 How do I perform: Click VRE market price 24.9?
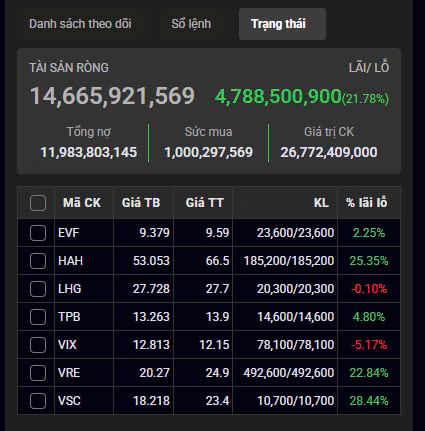pyautogui.click(x=217, y=373)
